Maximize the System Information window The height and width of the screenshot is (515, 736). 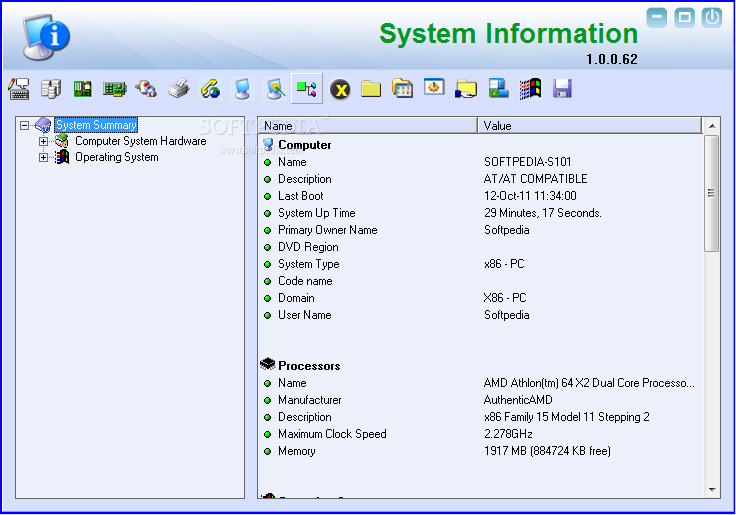(x=684, y=18)
